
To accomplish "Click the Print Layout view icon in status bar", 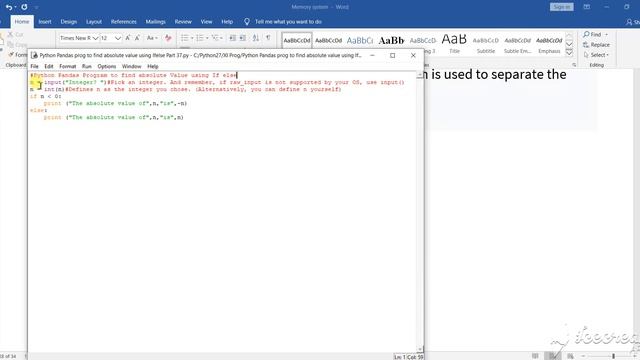I will click(x=553, y=356).
